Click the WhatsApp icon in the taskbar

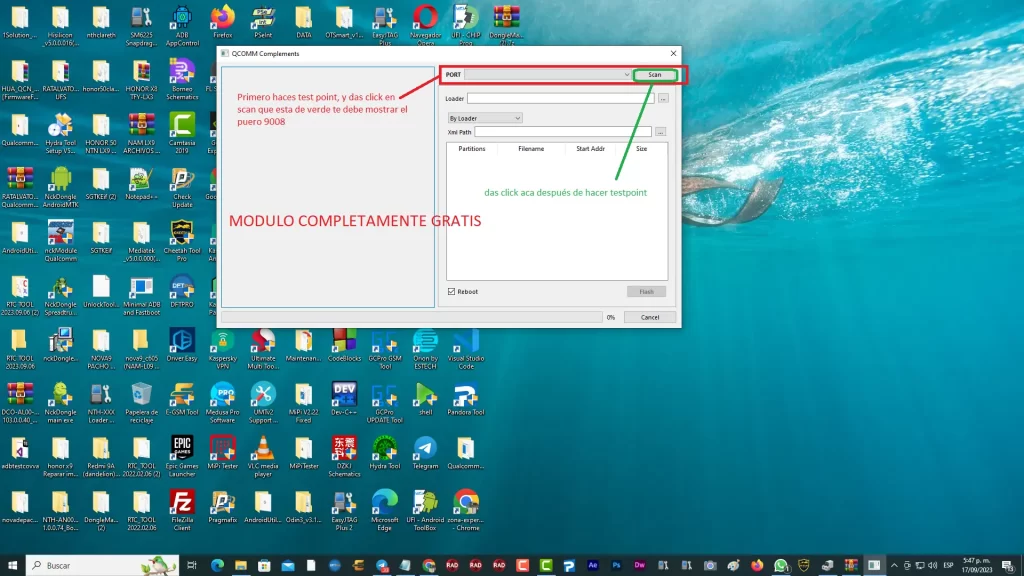tap(782, 566)
